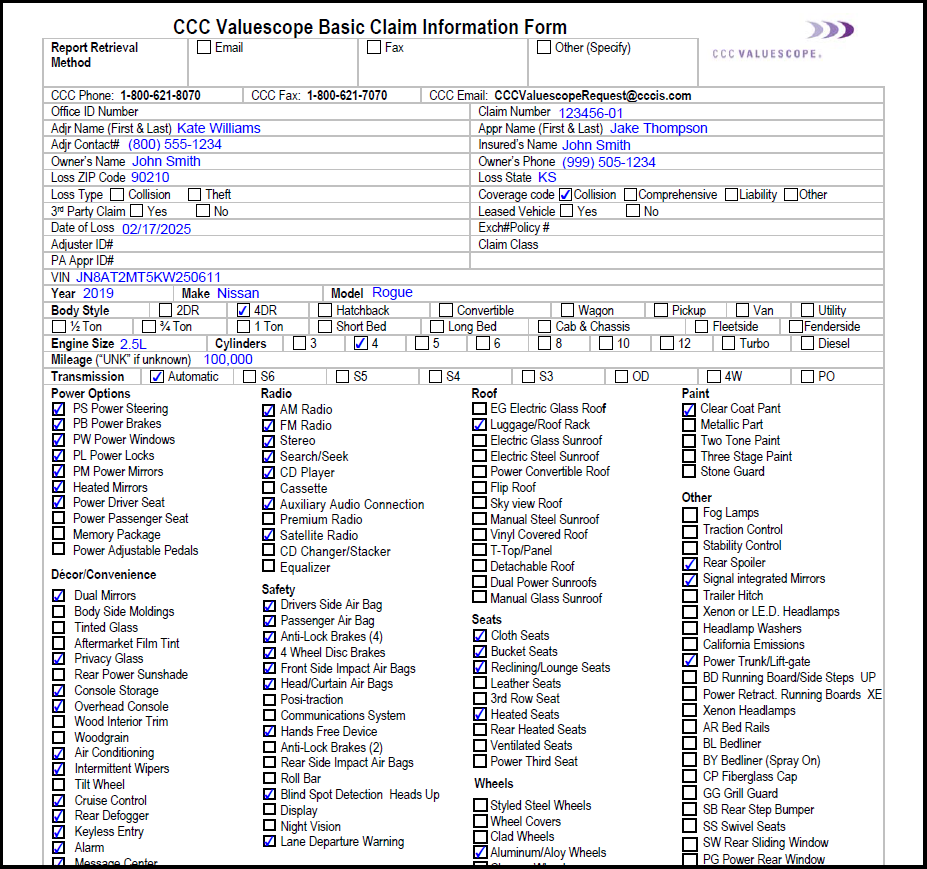This screenshot has width=927, height=869.
Task: Check the Leather Seats checkbox
Action: coord(480,683)
